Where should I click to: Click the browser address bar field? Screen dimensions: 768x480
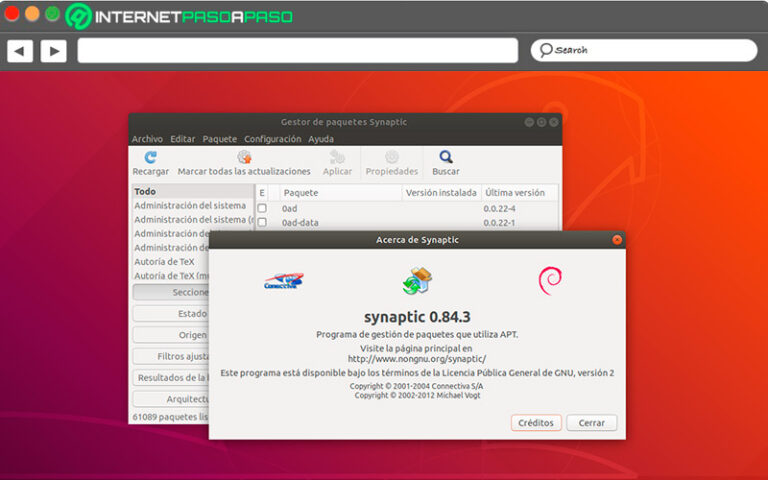297,51
